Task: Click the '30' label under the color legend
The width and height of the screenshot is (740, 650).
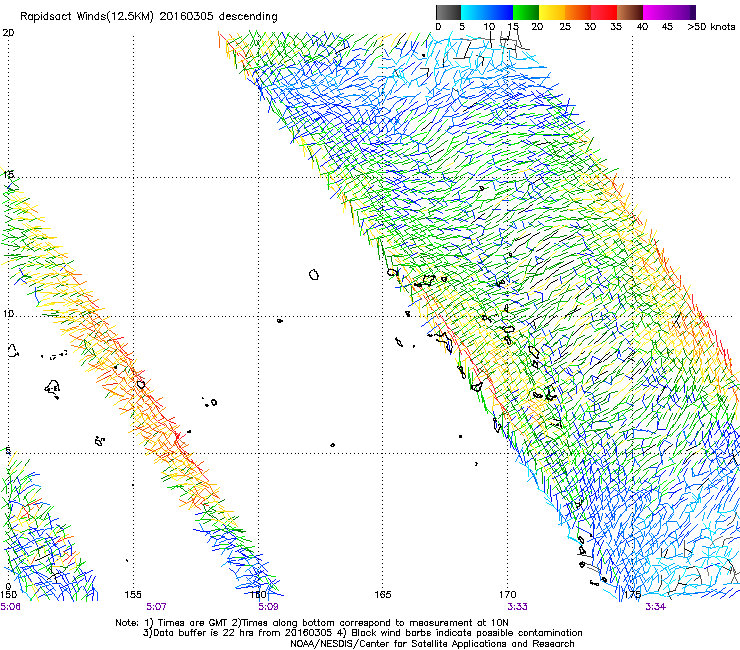Action: [590, 27]
